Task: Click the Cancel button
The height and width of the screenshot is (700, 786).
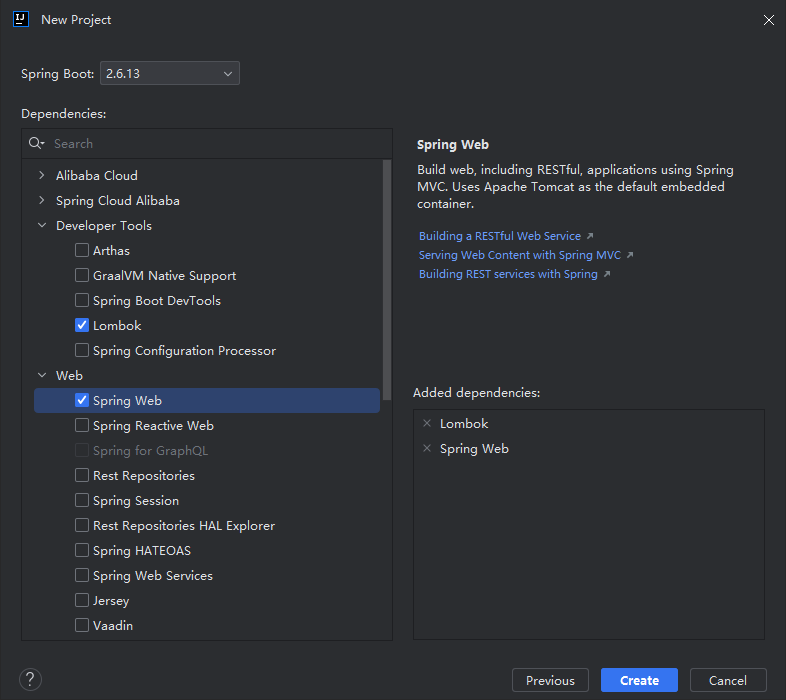Action: (x=728, y=680)
